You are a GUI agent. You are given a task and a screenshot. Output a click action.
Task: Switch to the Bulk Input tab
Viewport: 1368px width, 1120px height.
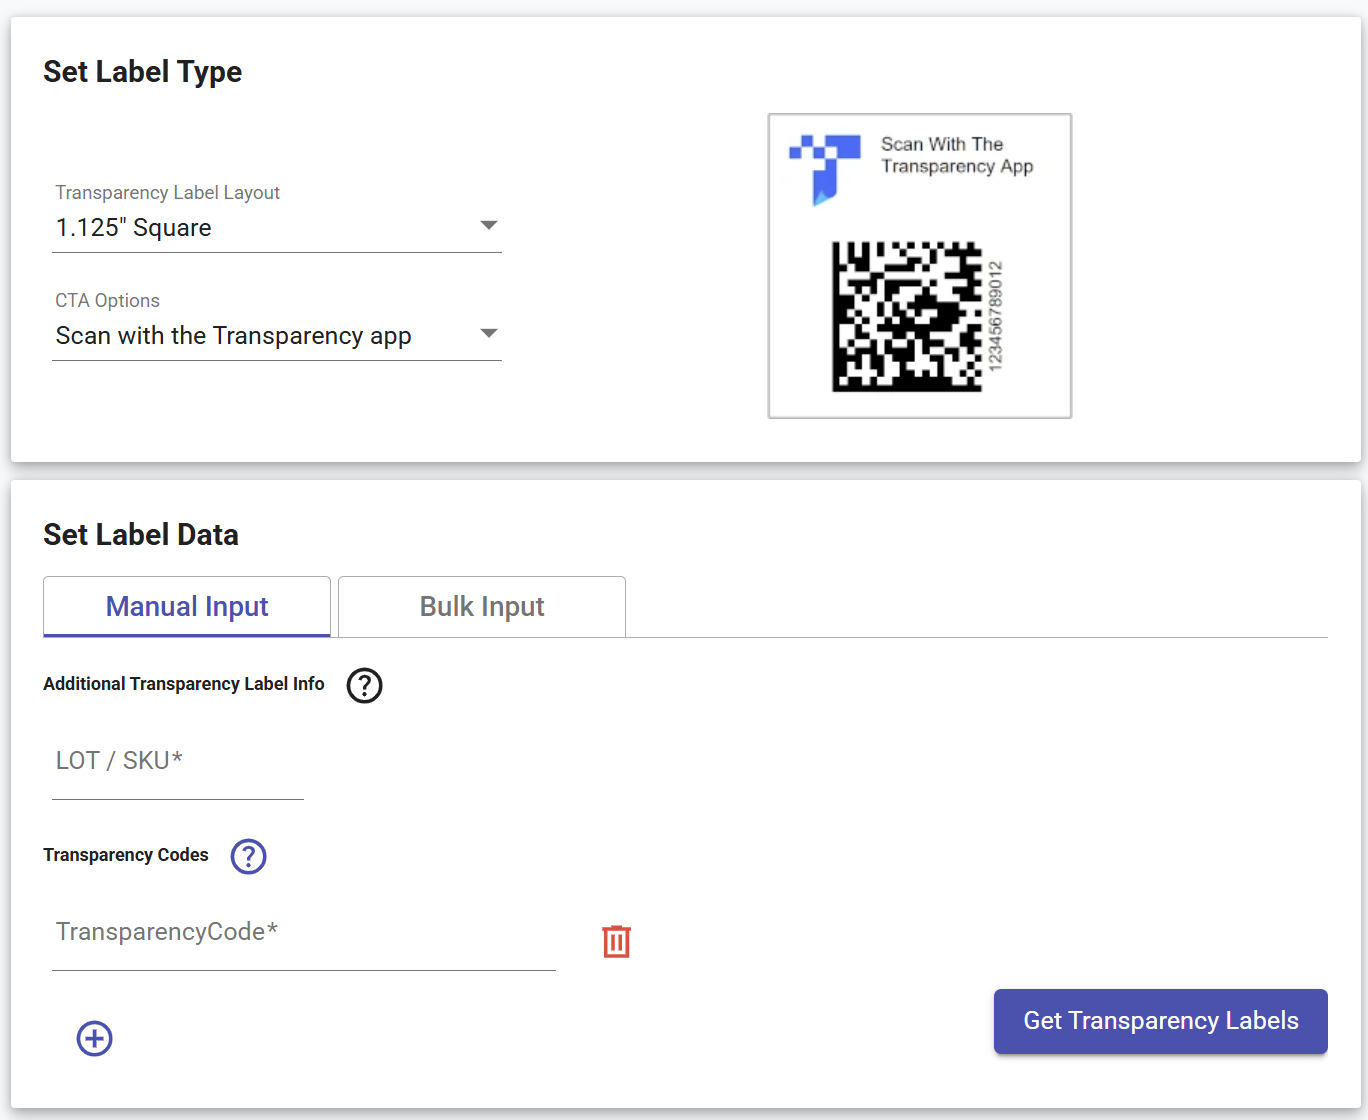point(482,606)
